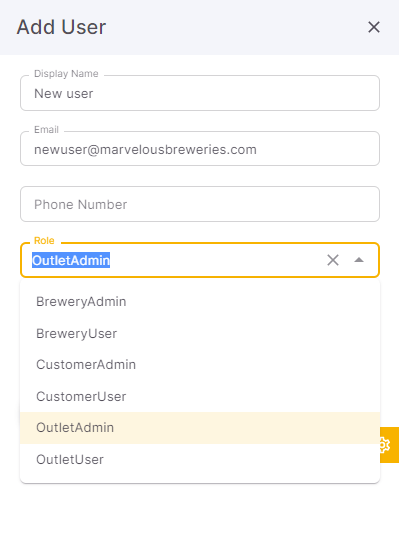The width and height of the screenshot is (399, 534).
Task: Click the Add User dialog title
Action: tap(61, 27)
